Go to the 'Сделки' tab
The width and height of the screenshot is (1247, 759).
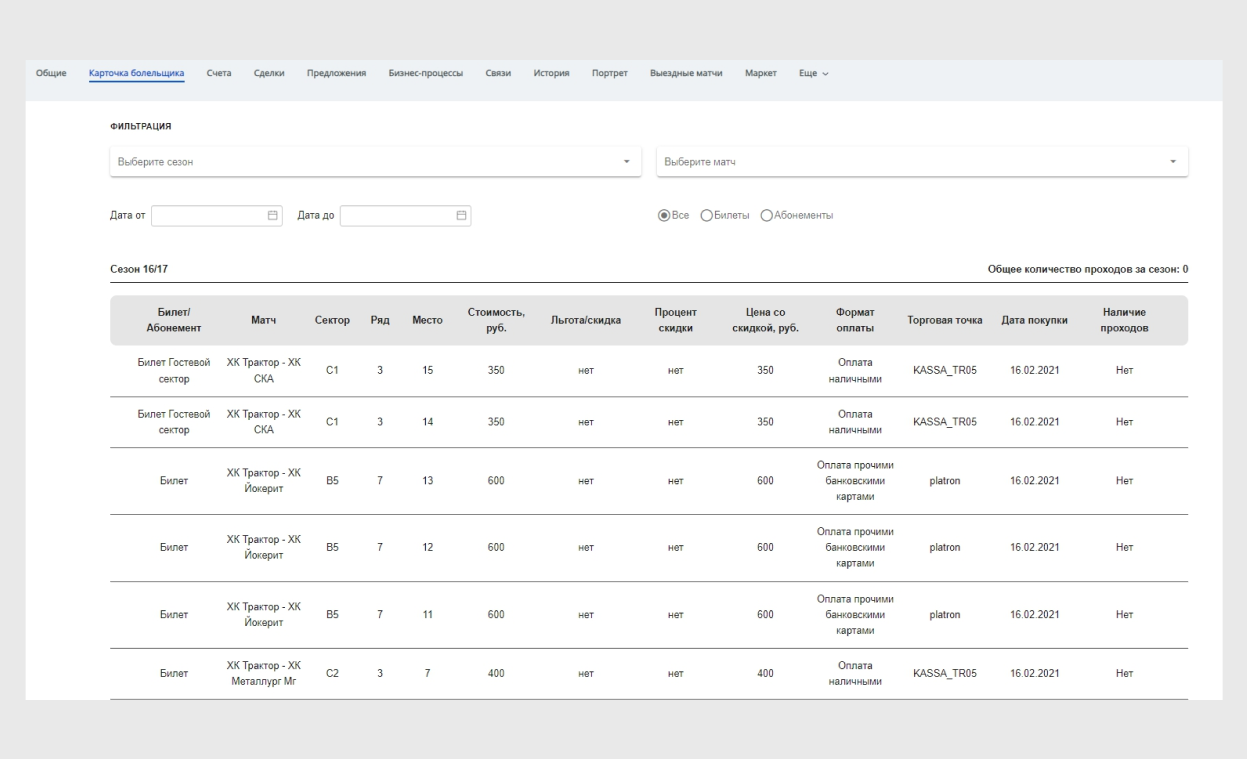click(270, 74)
